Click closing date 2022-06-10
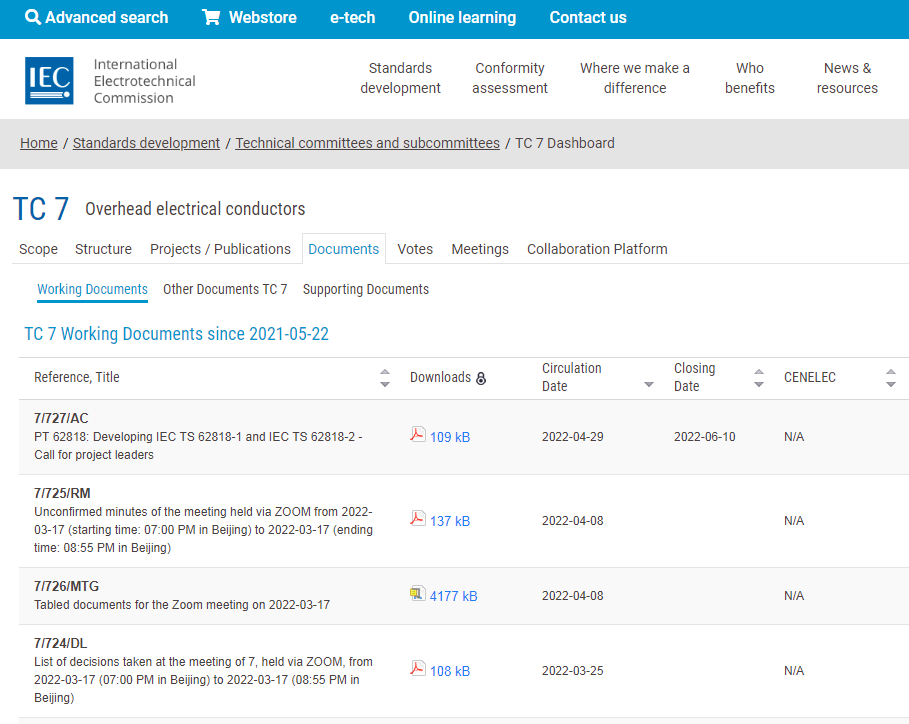Screen dimensions: 909x724 click(x=704, y=437)
